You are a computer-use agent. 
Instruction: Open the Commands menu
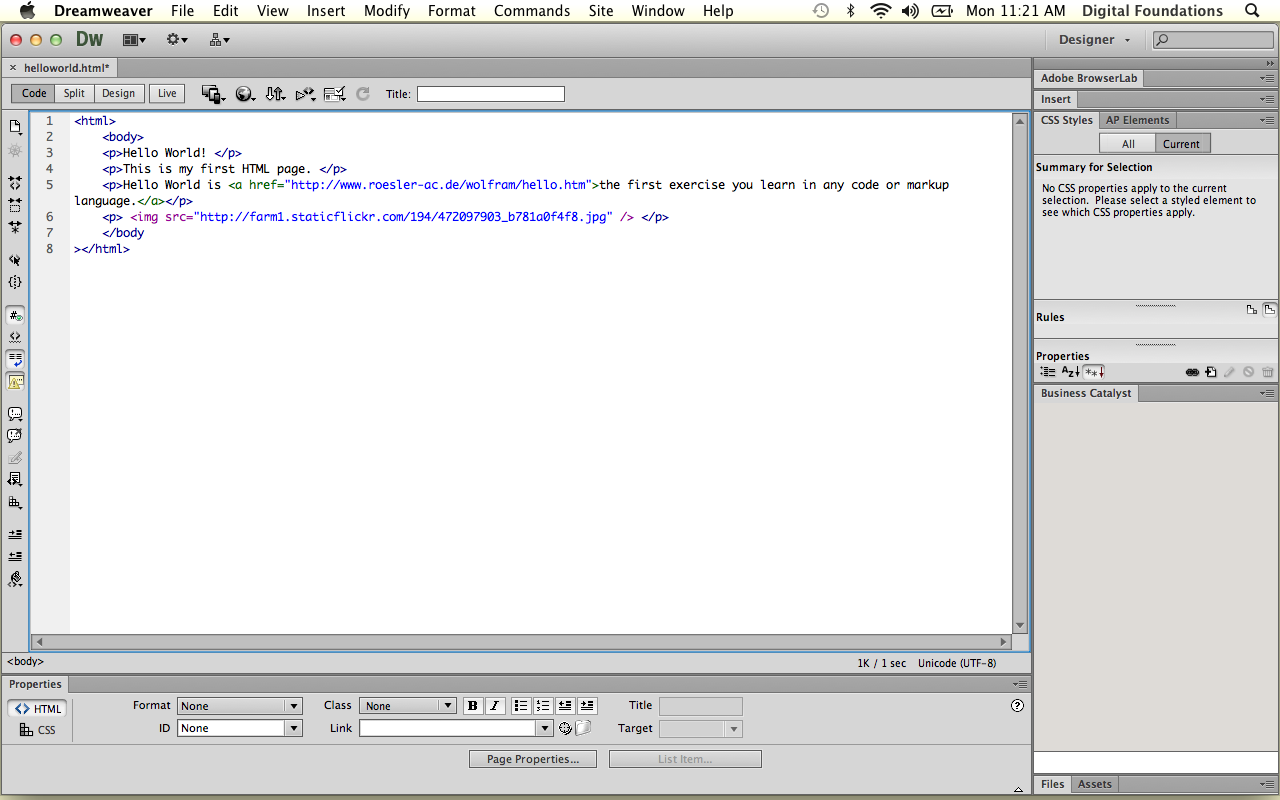point(532,11)
